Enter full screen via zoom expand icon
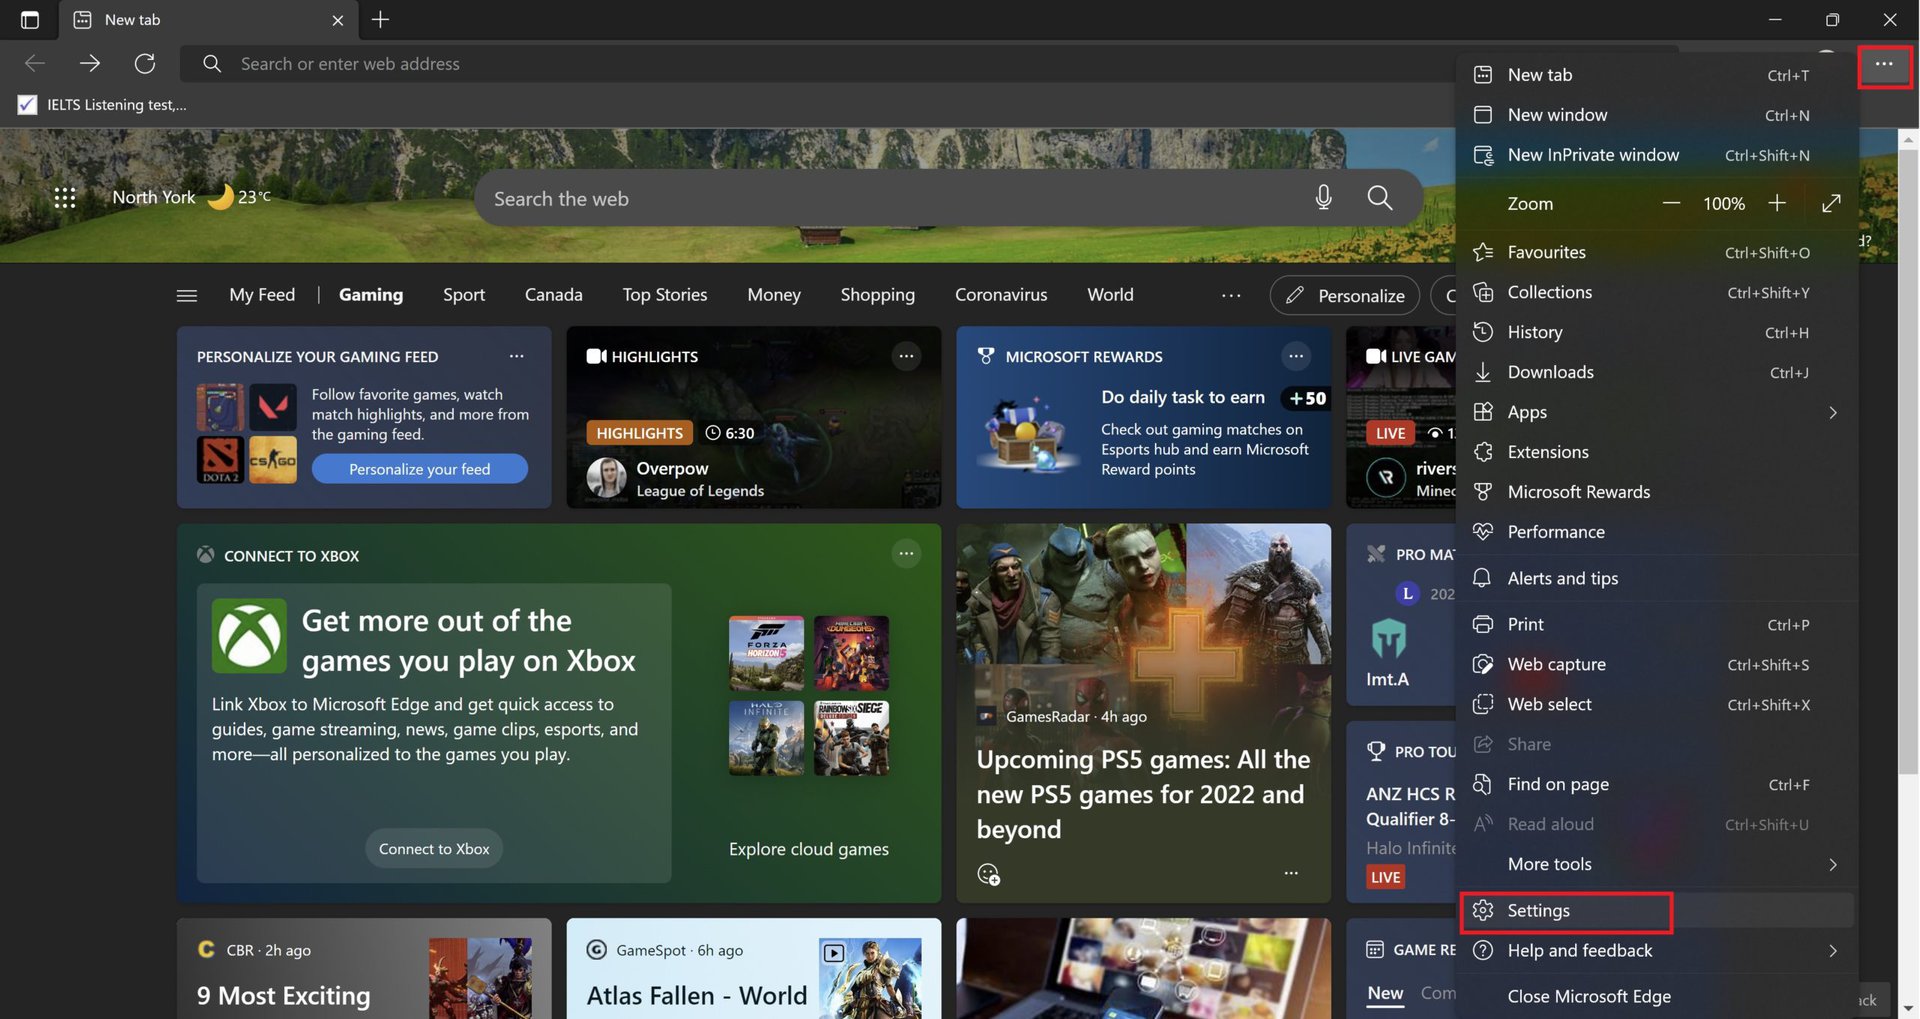The height and width of the screenshot is (1019, 1920). [1831, 203]
